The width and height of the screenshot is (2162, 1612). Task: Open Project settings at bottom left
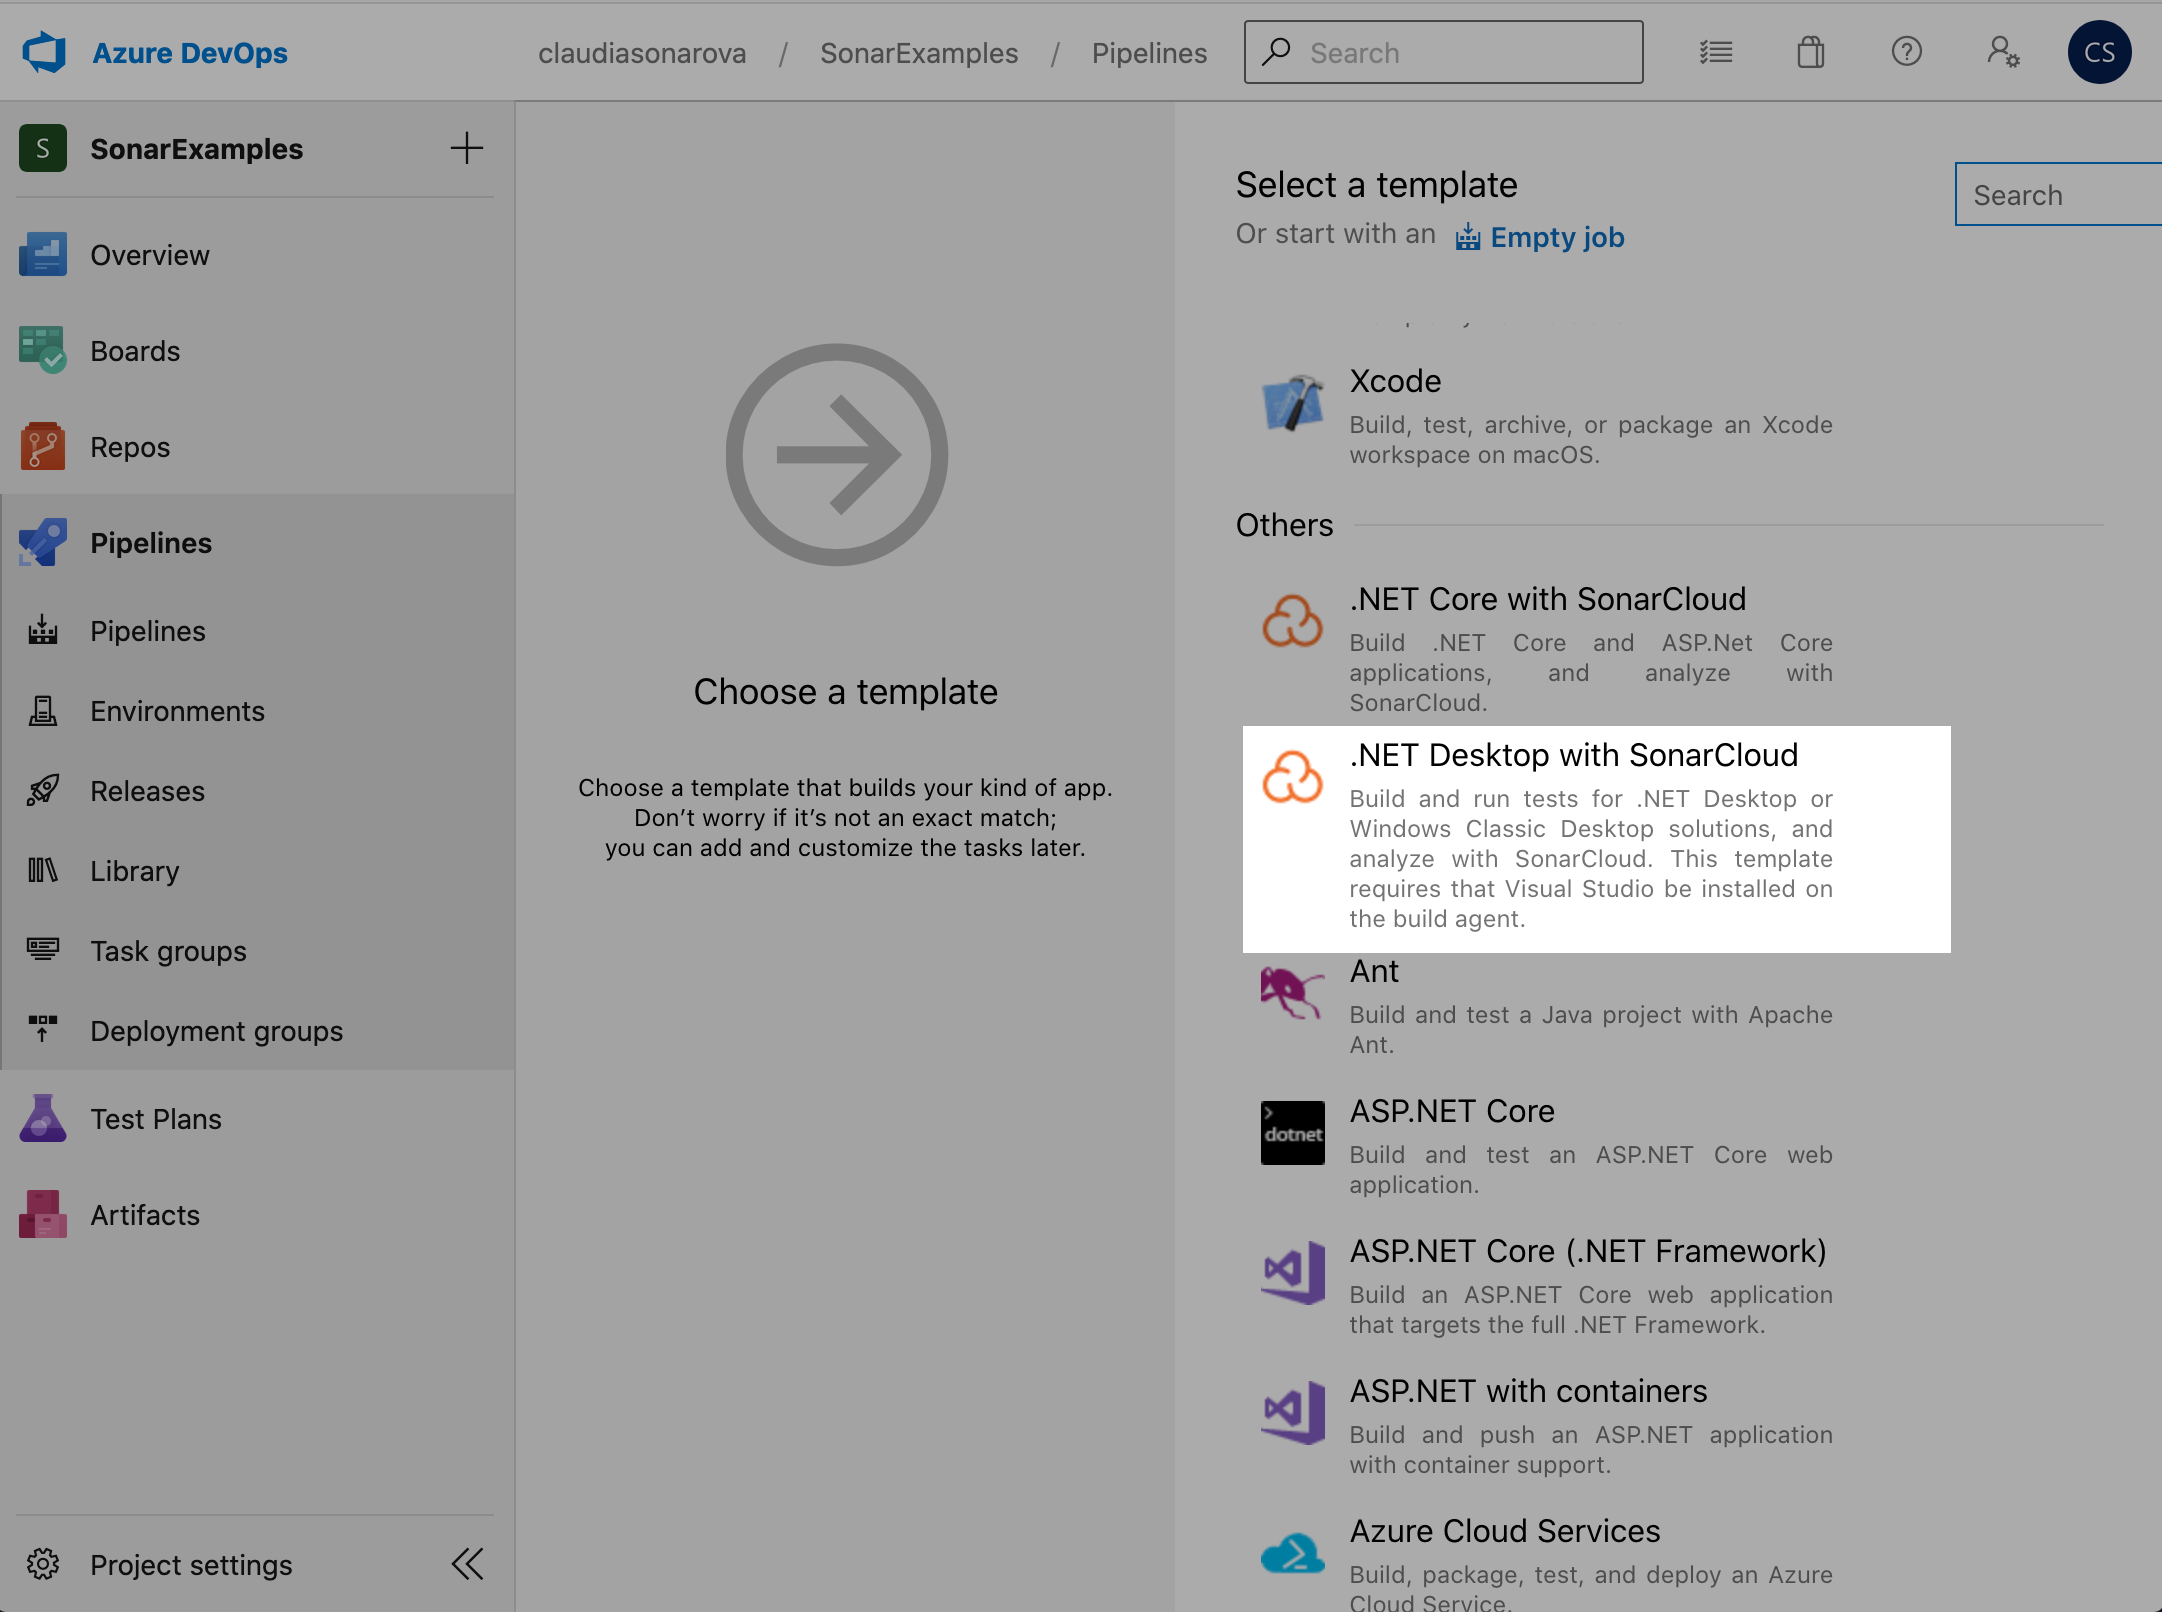pyautogui.click(x=191, y=1563)
